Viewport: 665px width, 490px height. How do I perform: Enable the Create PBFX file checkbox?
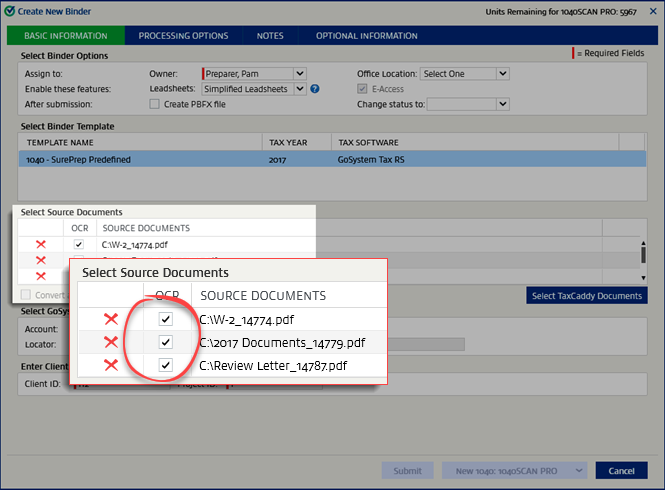point(154,104)
